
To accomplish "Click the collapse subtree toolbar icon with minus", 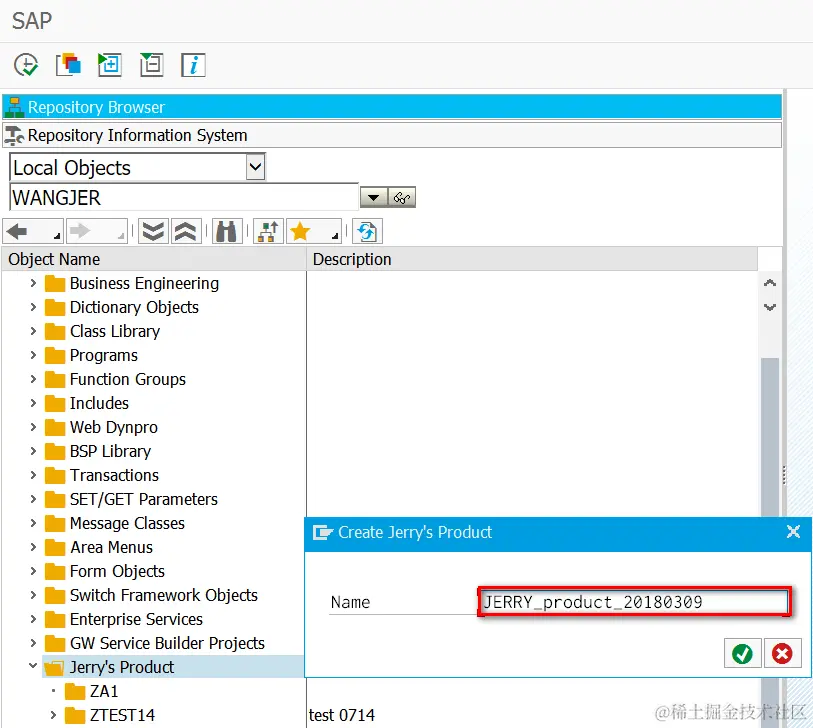I will pos(151,65).
